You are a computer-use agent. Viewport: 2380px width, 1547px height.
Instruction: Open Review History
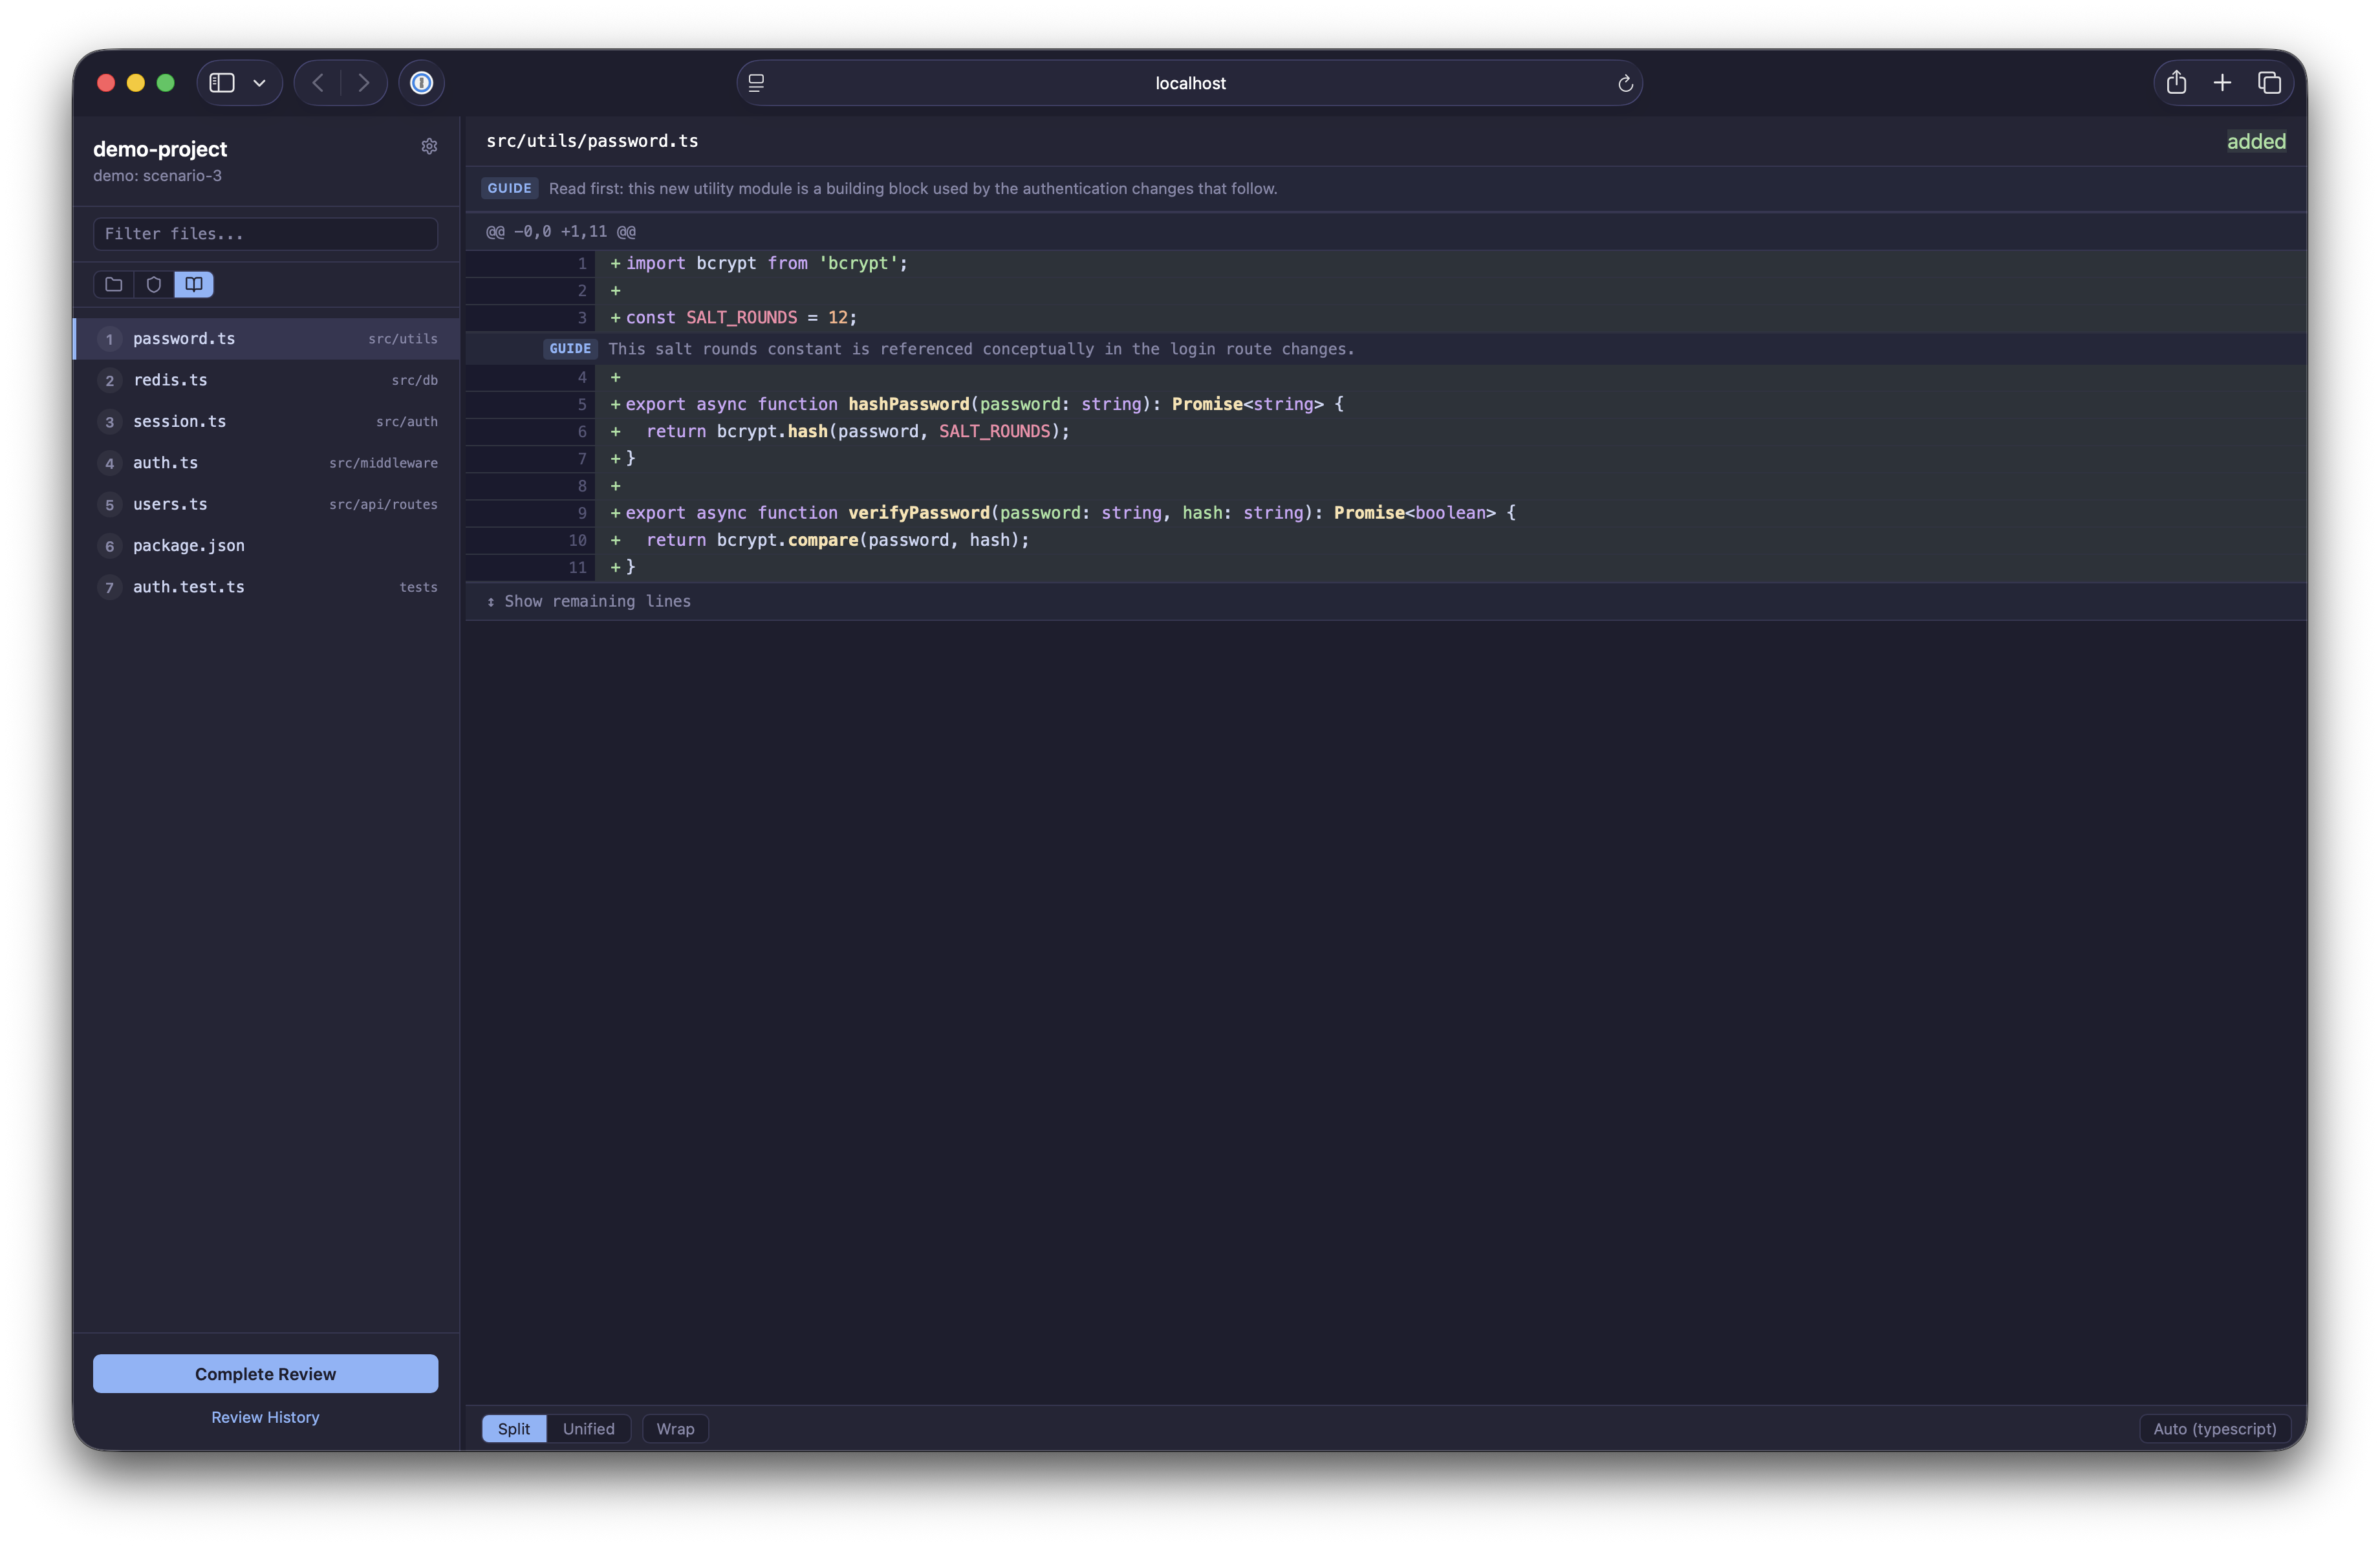click(265, 1416)
